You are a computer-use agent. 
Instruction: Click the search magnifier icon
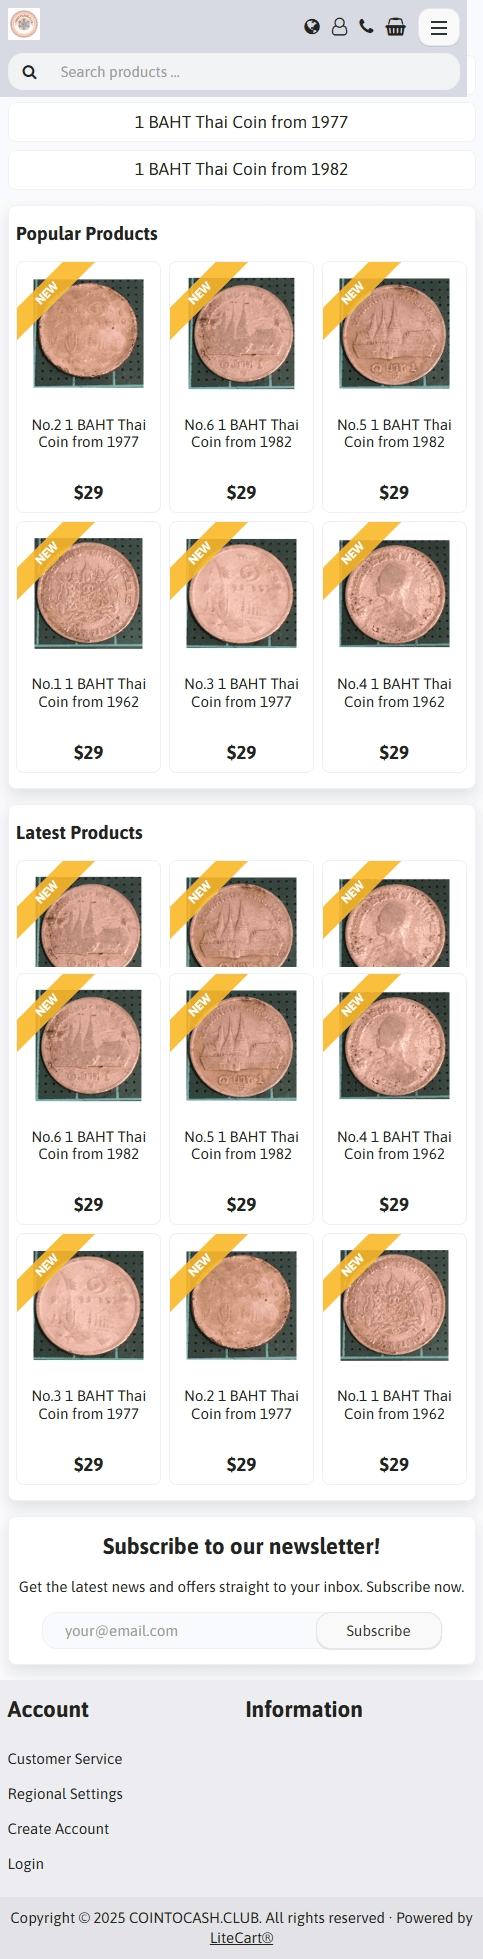(x=30, y=72)
